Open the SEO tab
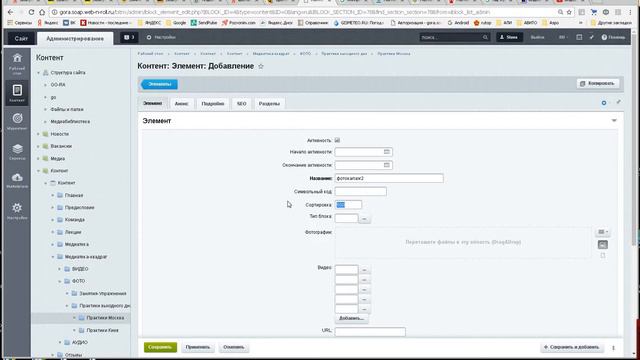Viewport: 640px width, 360px height. pyautogui.click(x=242, y=104)
